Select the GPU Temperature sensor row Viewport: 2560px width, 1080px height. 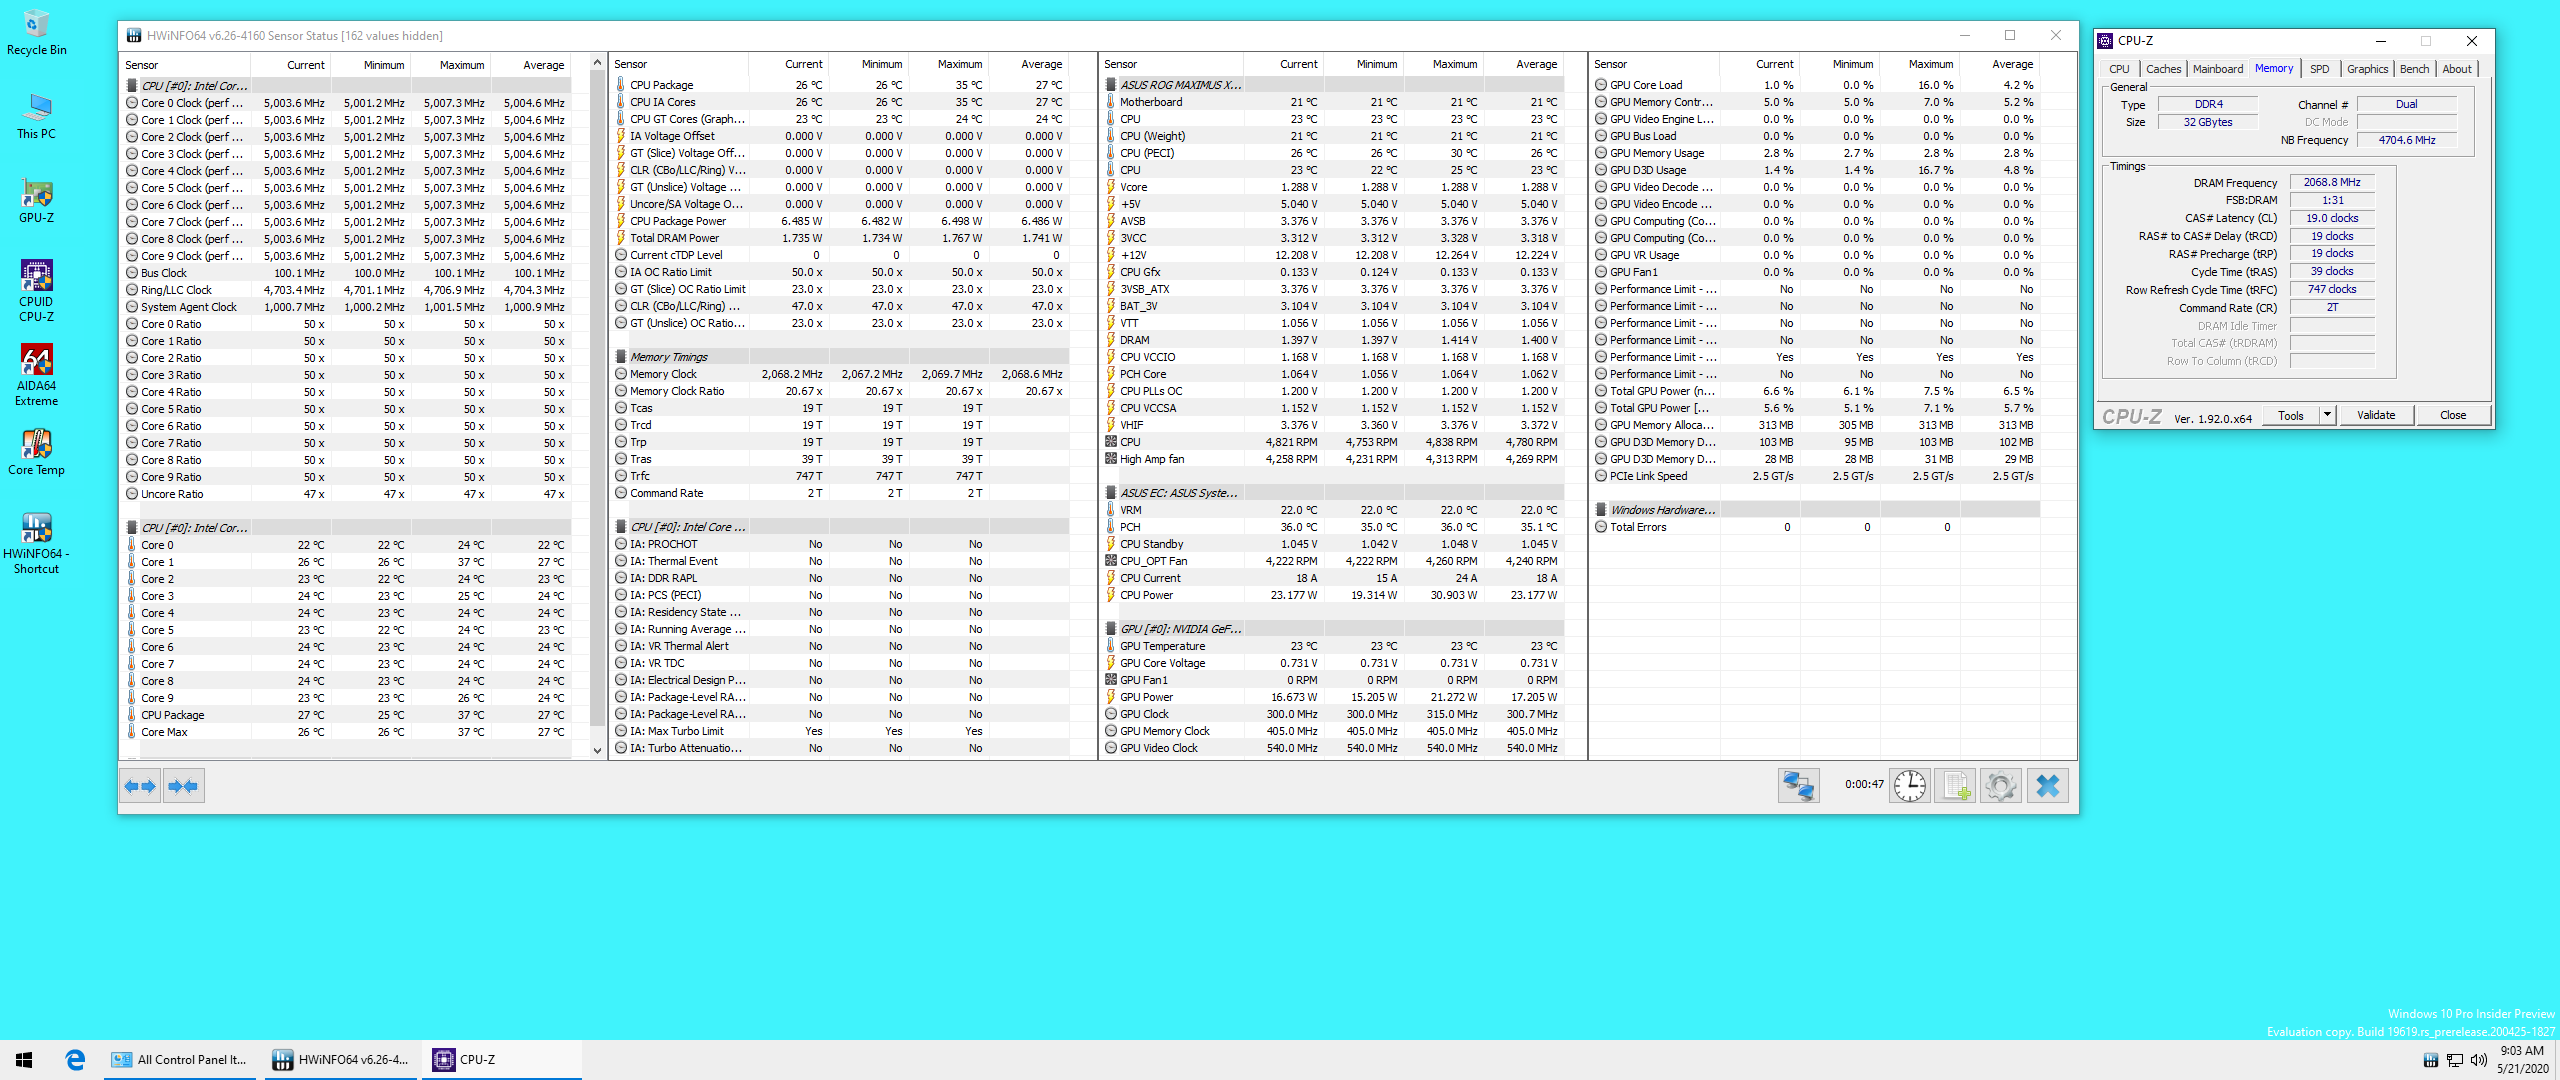(1333, 646)
